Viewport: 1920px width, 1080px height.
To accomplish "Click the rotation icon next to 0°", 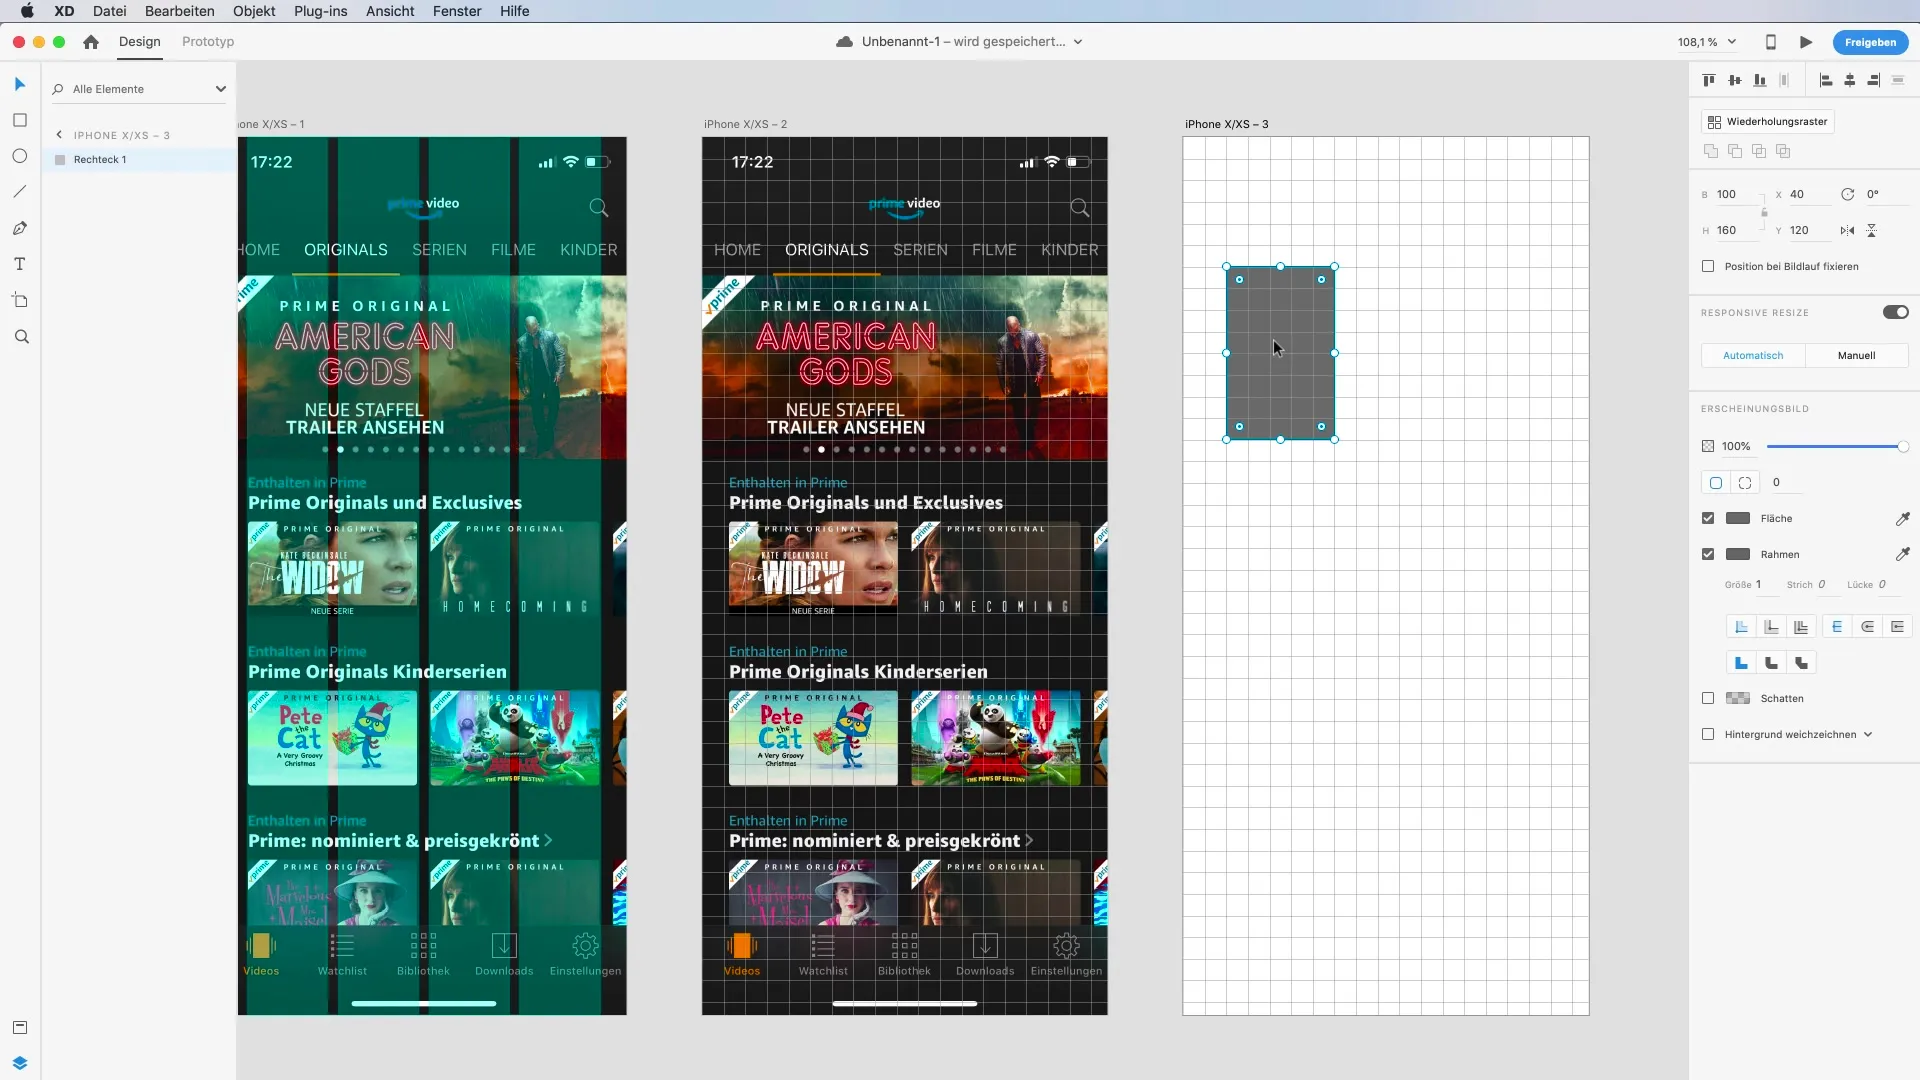I will (x=1847, y=194).
